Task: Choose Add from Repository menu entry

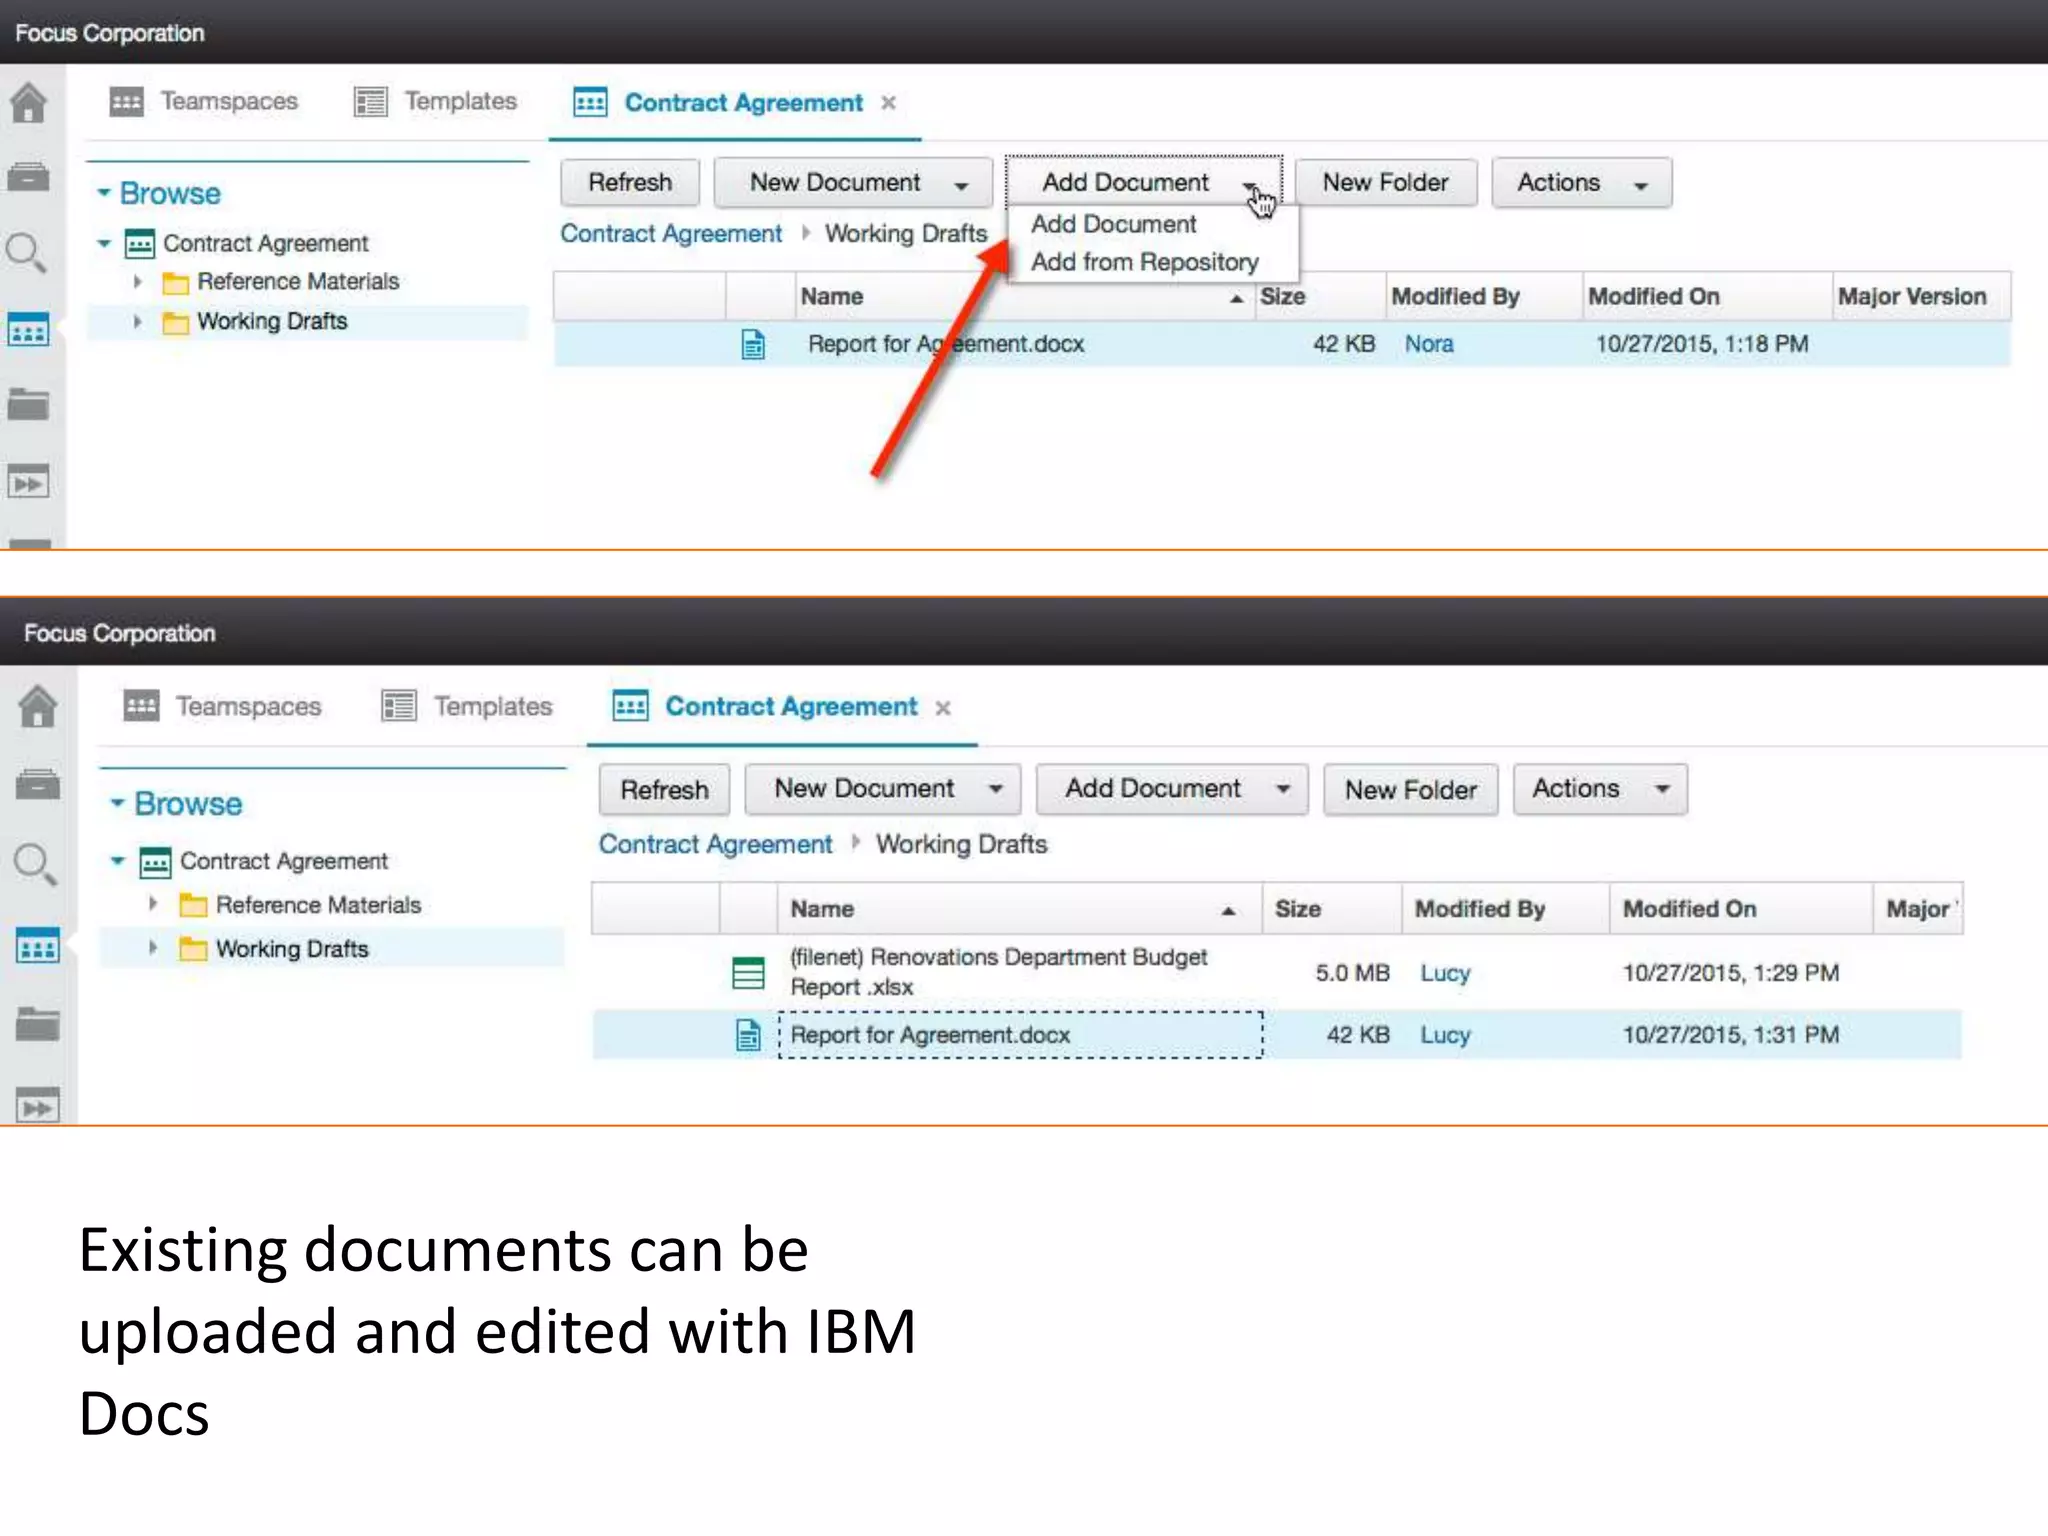Action: (1144, 262)
